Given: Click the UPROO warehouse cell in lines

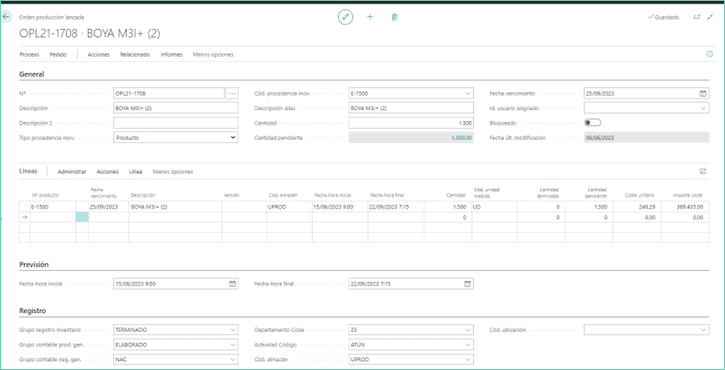Looking at the screenshot, I should click(x=289, y=207).
